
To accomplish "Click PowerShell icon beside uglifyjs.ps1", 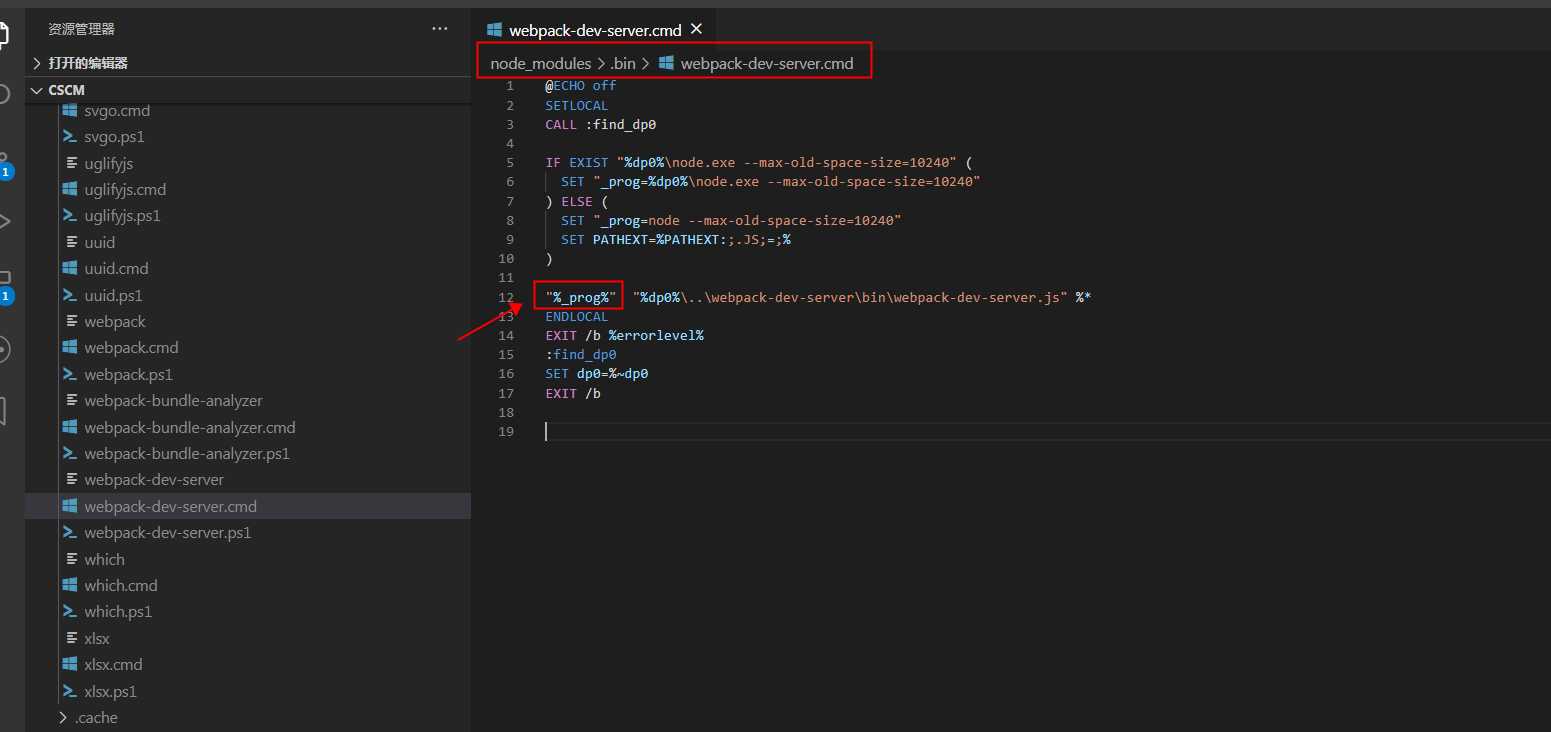I will [70, 215].
